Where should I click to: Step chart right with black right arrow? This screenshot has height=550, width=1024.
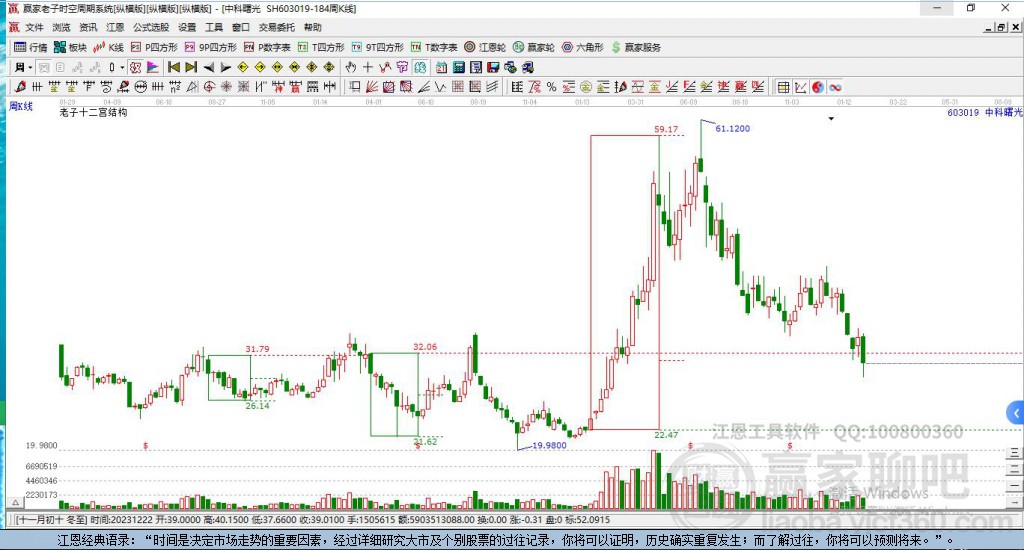click(225, 67)
